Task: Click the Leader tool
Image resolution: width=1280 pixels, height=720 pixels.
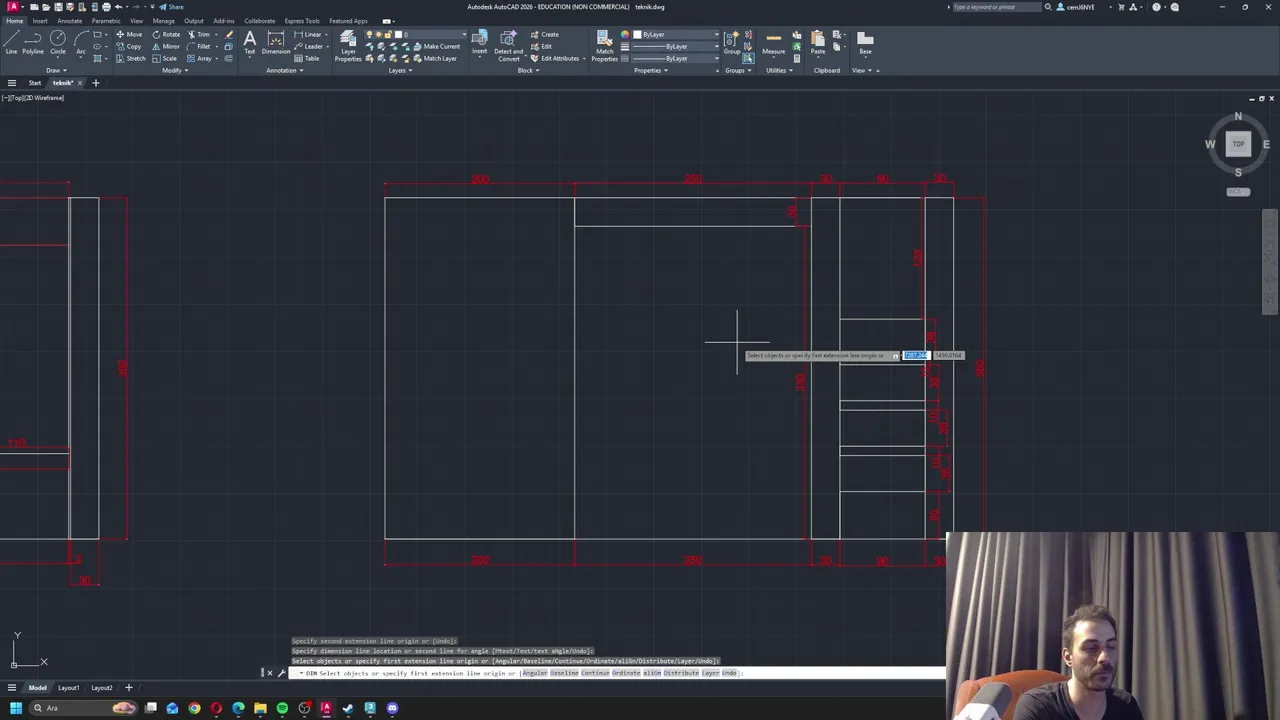Action: (309, 46)
